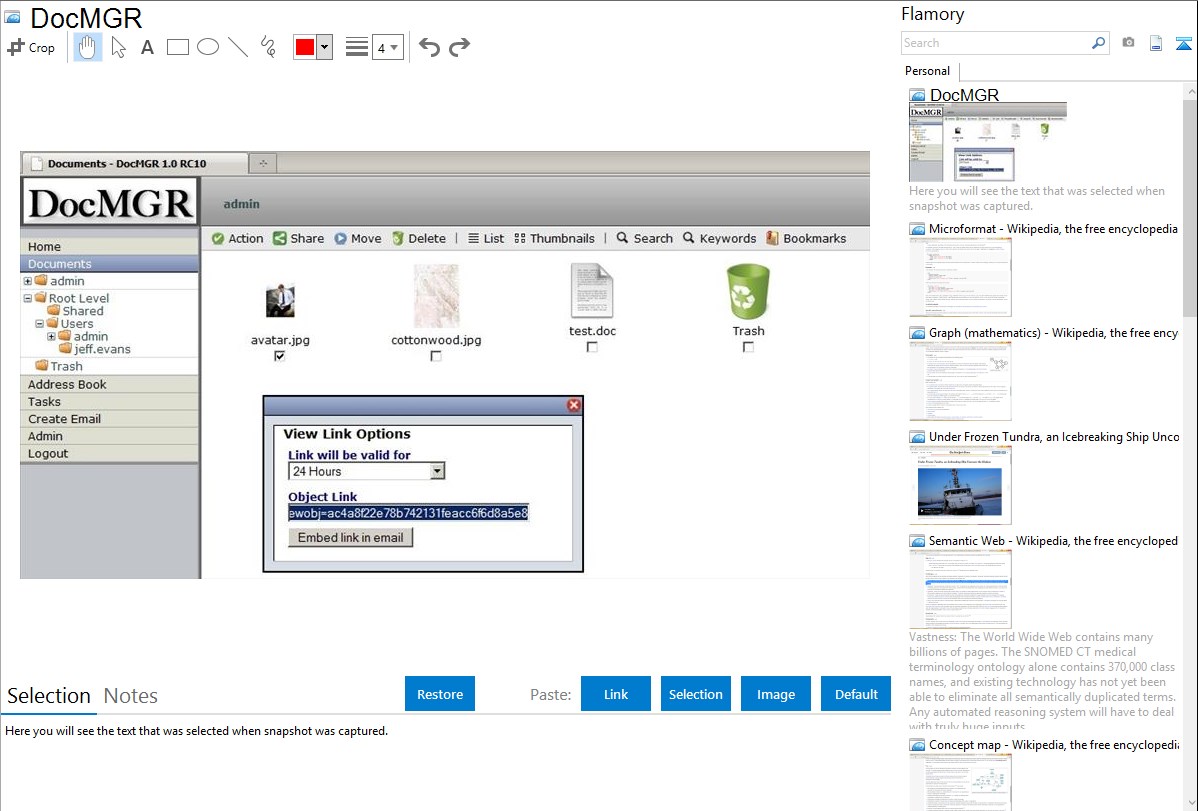Viewport: 1198px width, 811px height.
Task: Click the Paste Link button
Action: click(616, 694)
